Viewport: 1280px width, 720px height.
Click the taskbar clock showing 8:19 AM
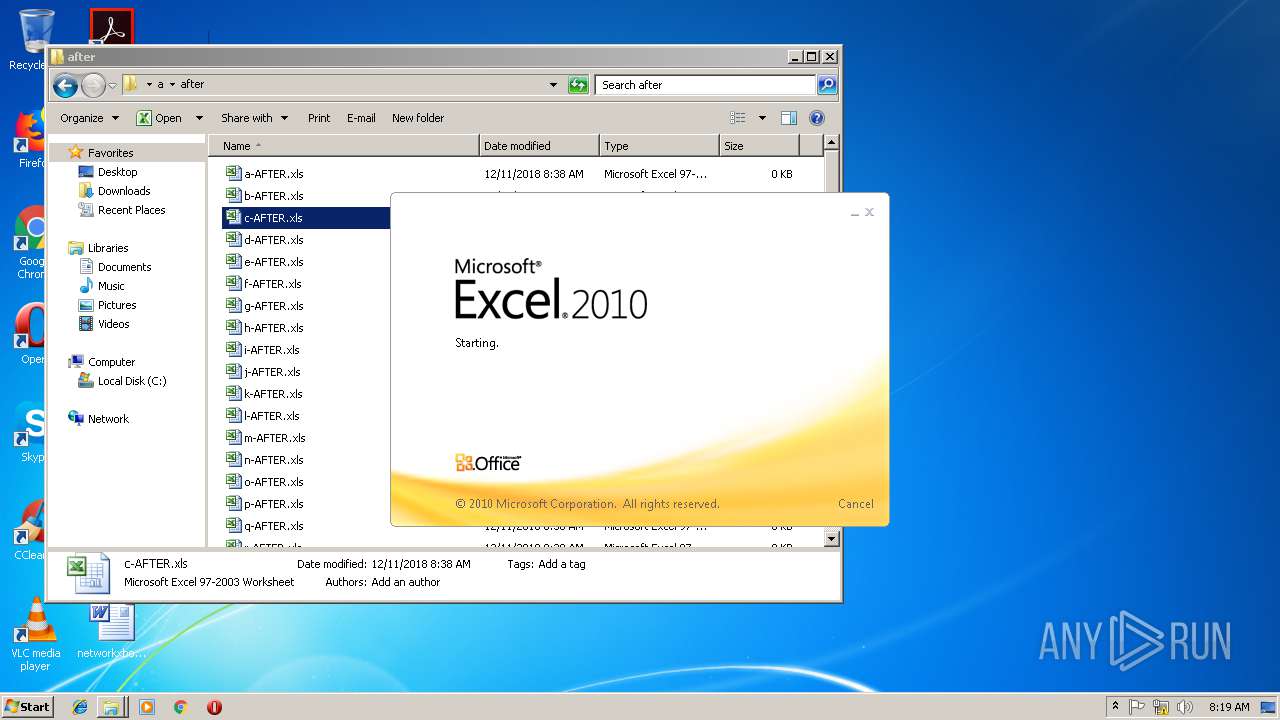pos(1229,707)
